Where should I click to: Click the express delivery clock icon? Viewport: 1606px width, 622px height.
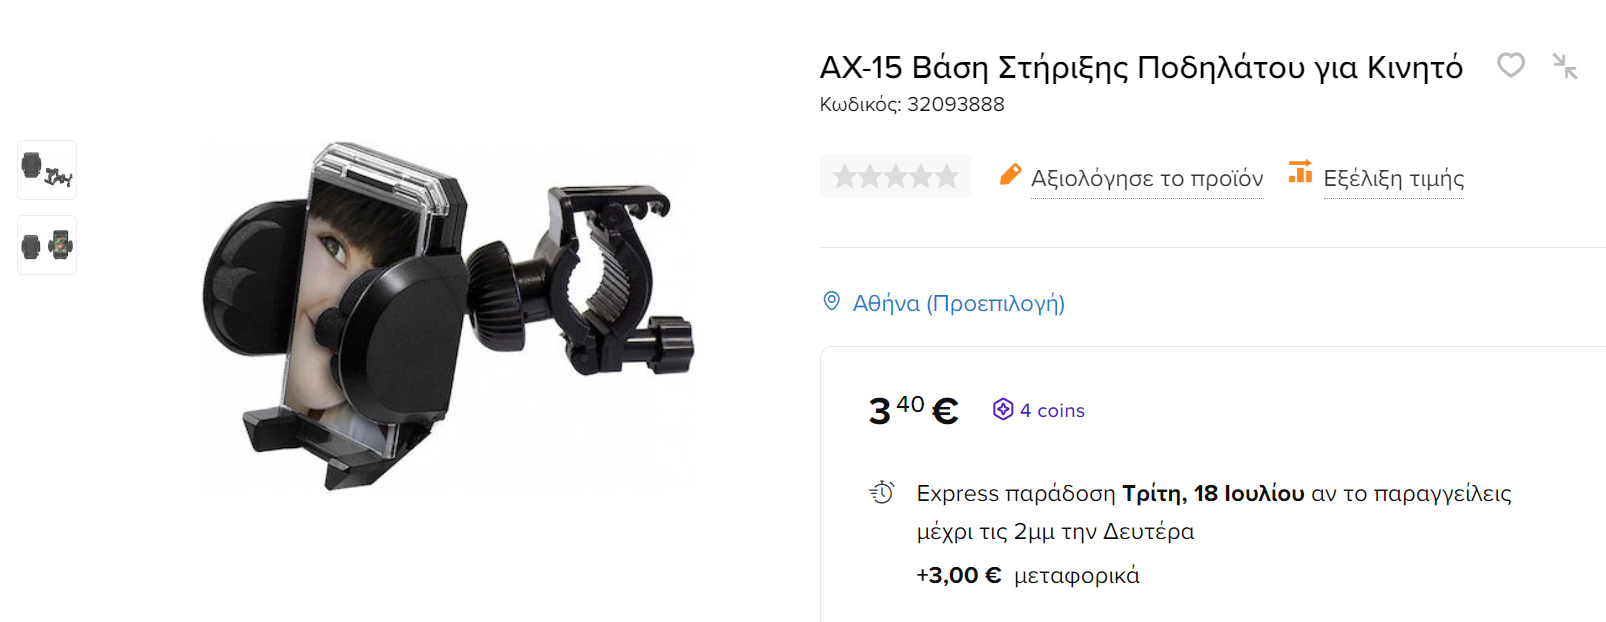pos(881,492)
